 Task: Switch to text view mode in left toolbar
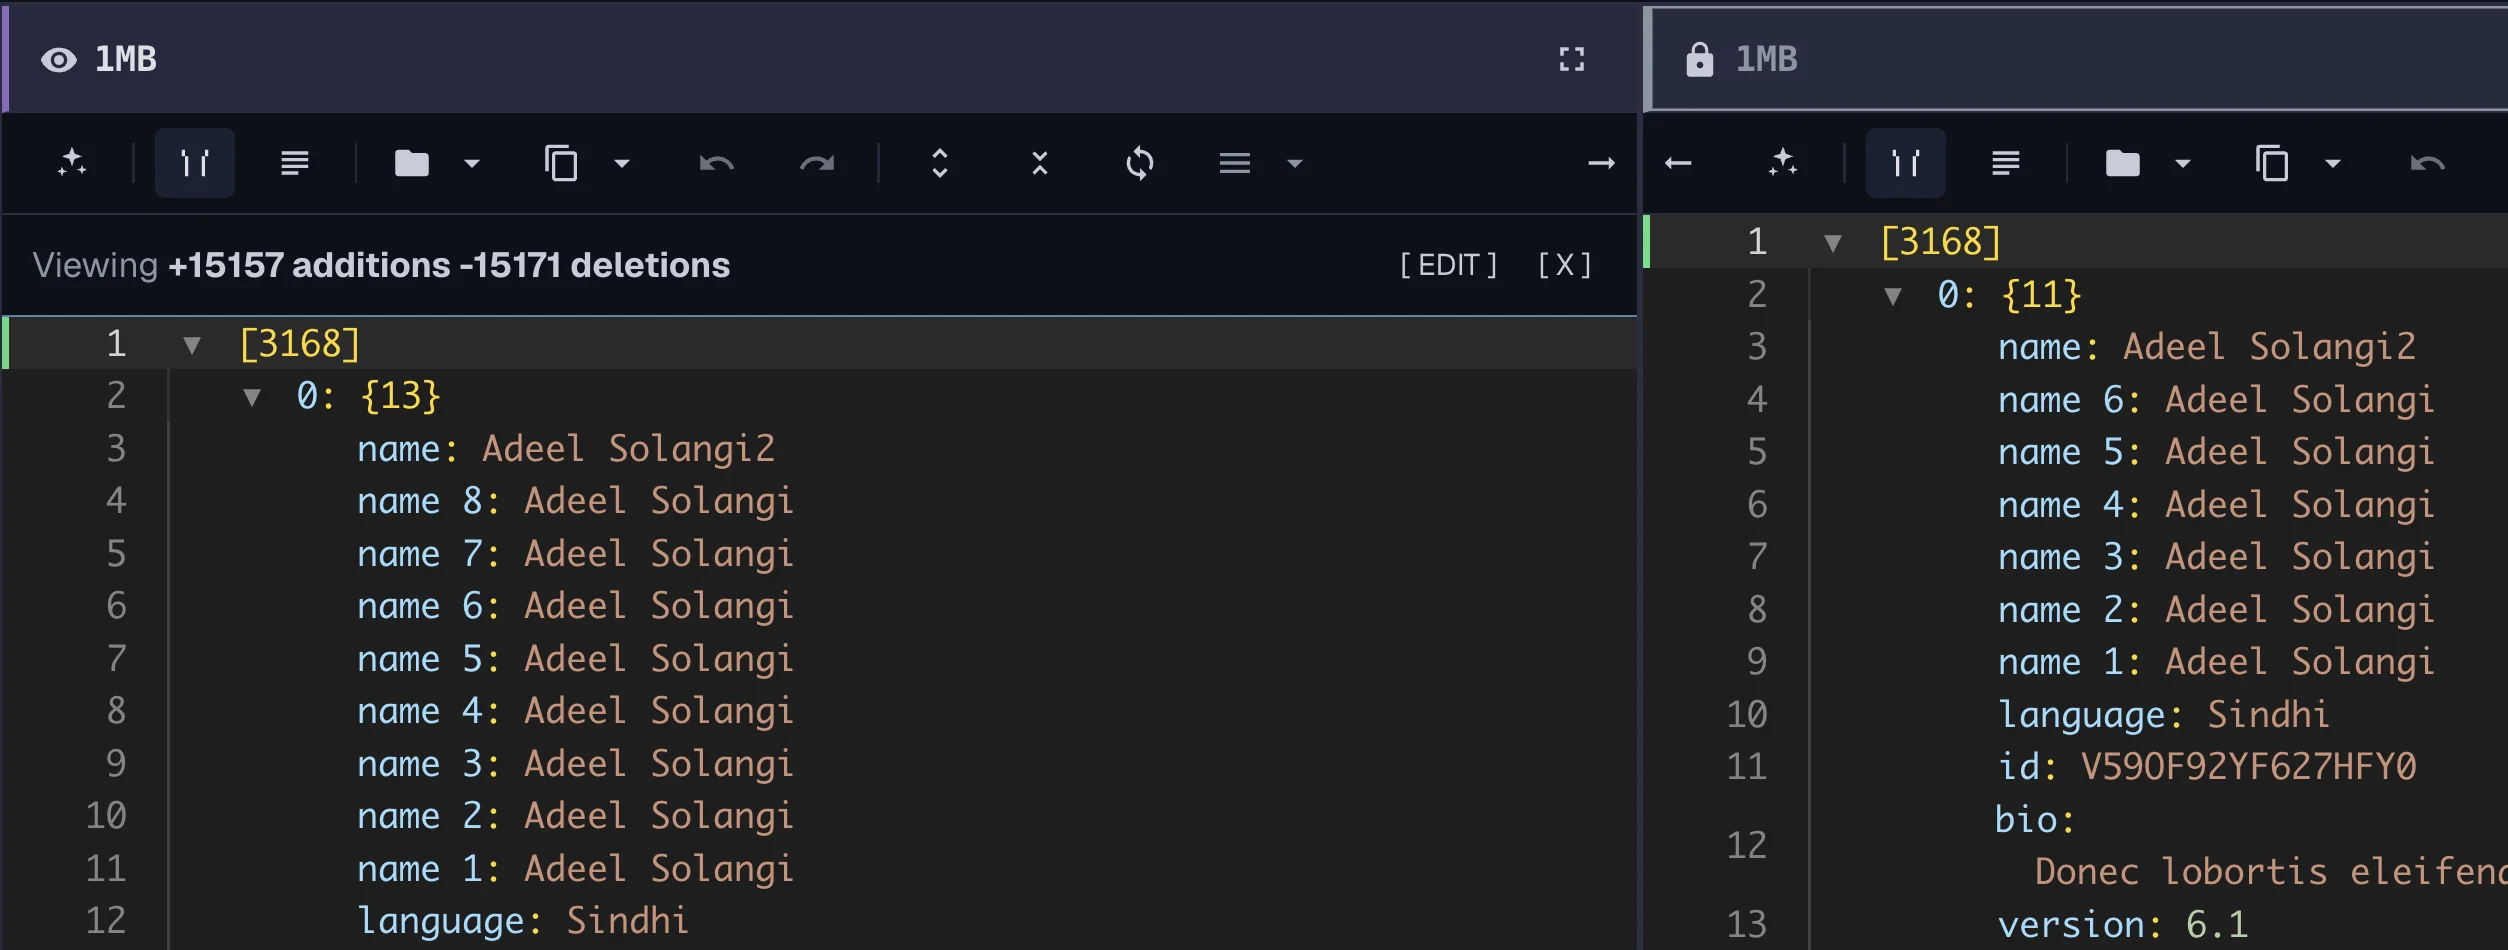(295, 163)
